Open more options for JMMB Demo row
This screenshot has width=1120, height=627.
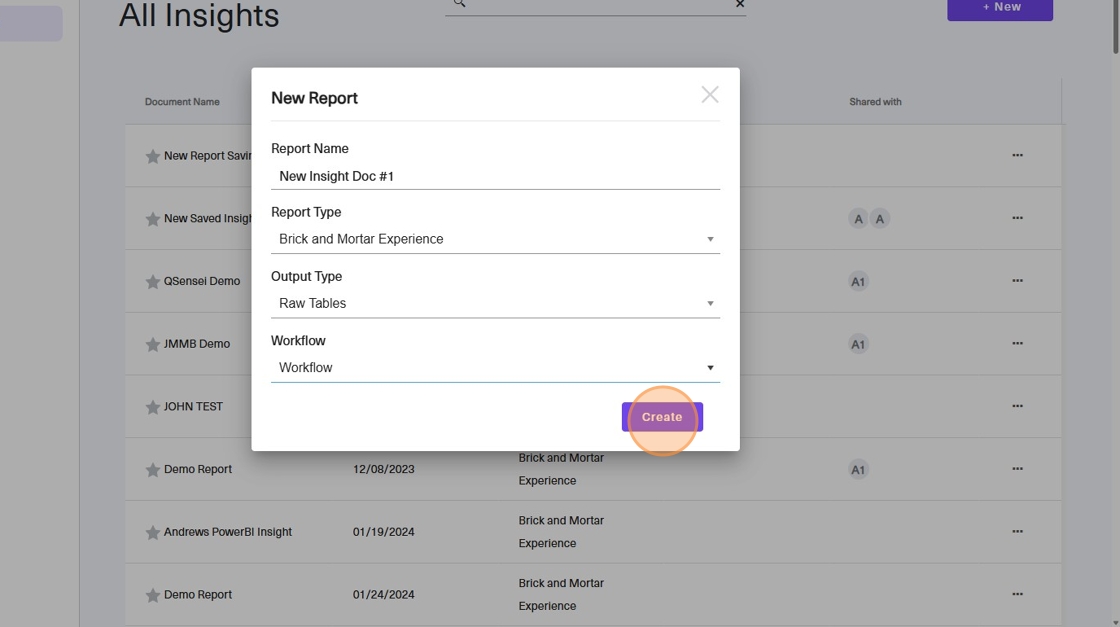(x=1017, y=343)
